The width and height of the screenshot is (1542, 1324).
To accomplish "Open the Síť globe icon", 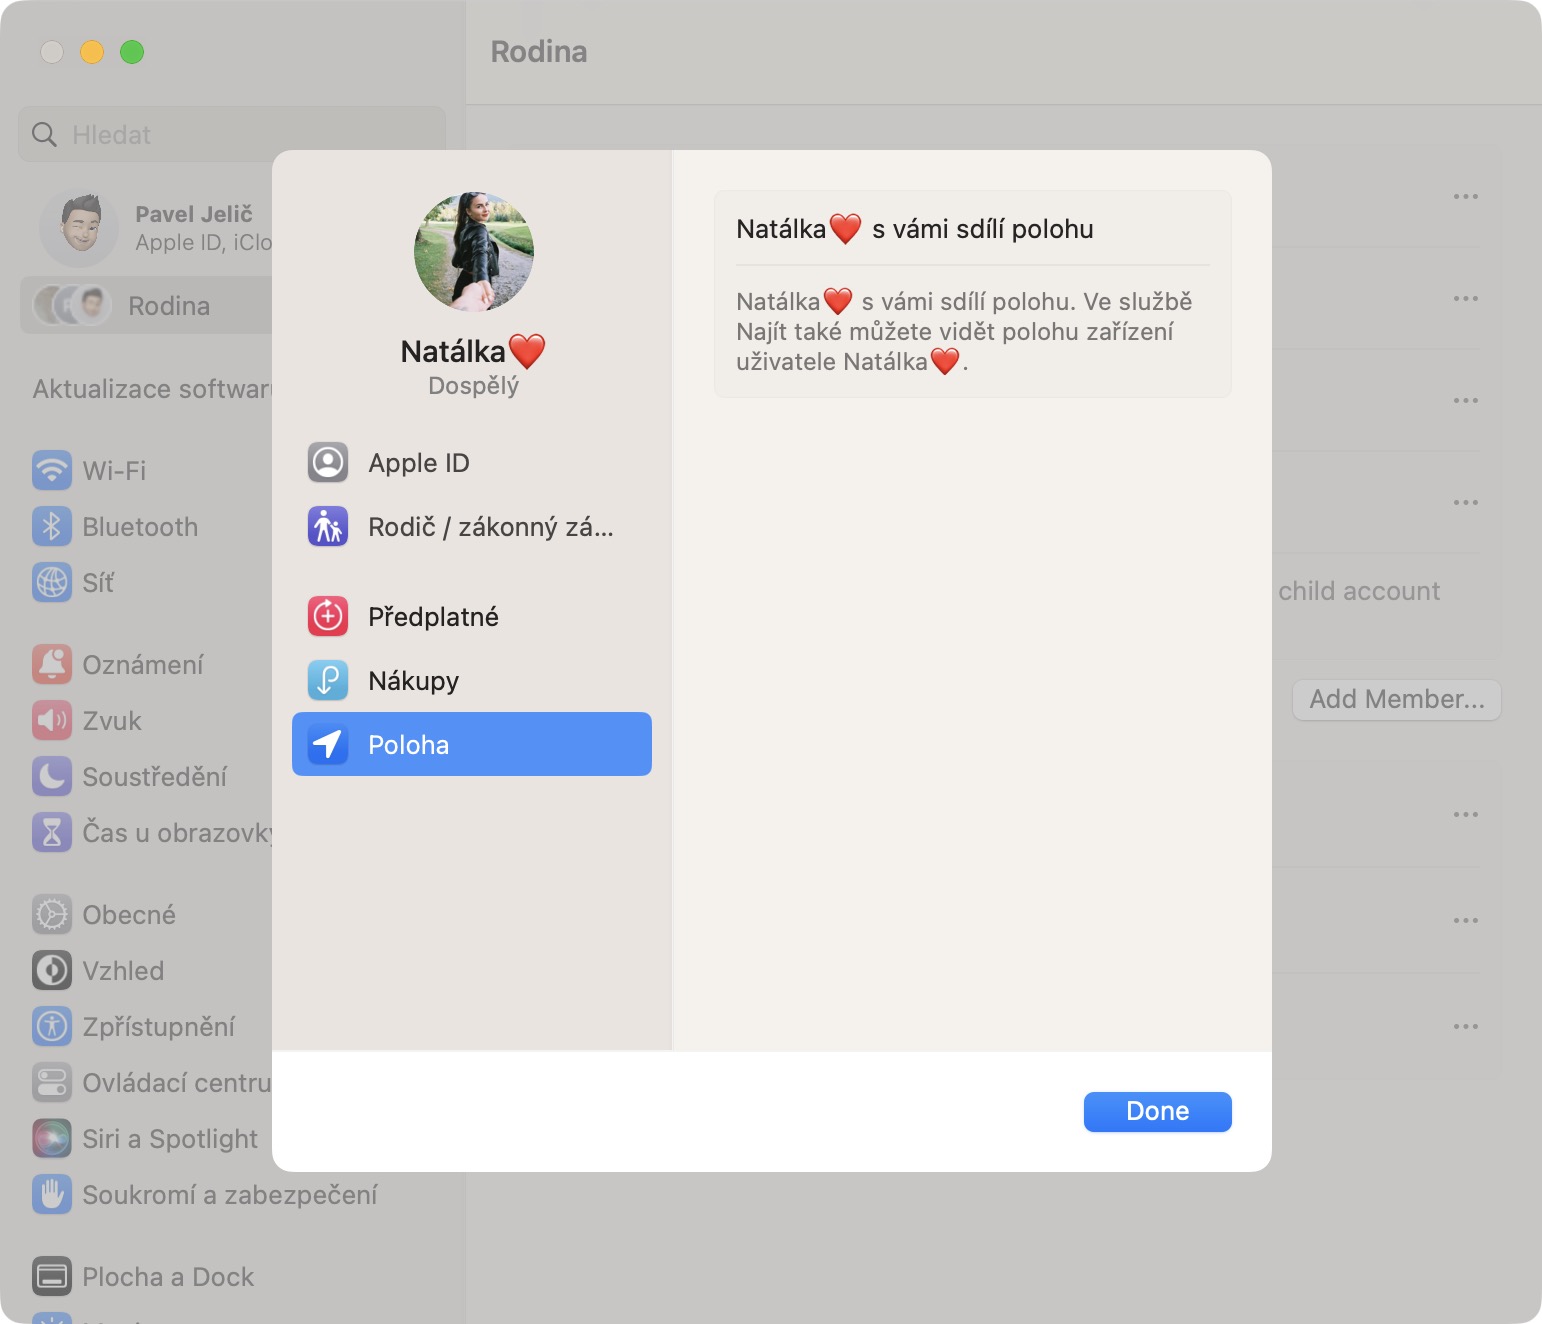I will [x=52, y=582].
